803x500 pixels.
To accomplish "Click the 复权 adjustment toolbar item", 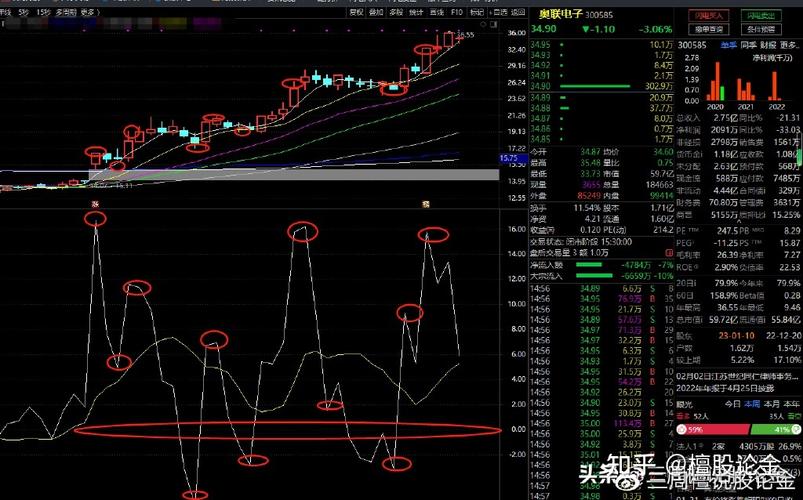I will (357, 14).
